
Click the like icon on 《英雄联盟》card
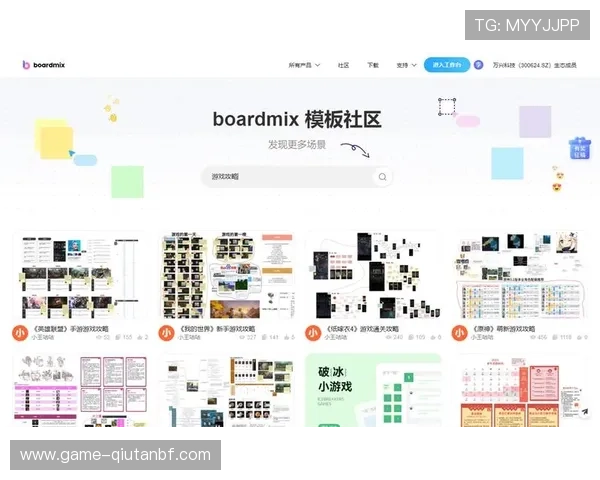[x=140, y=337]
